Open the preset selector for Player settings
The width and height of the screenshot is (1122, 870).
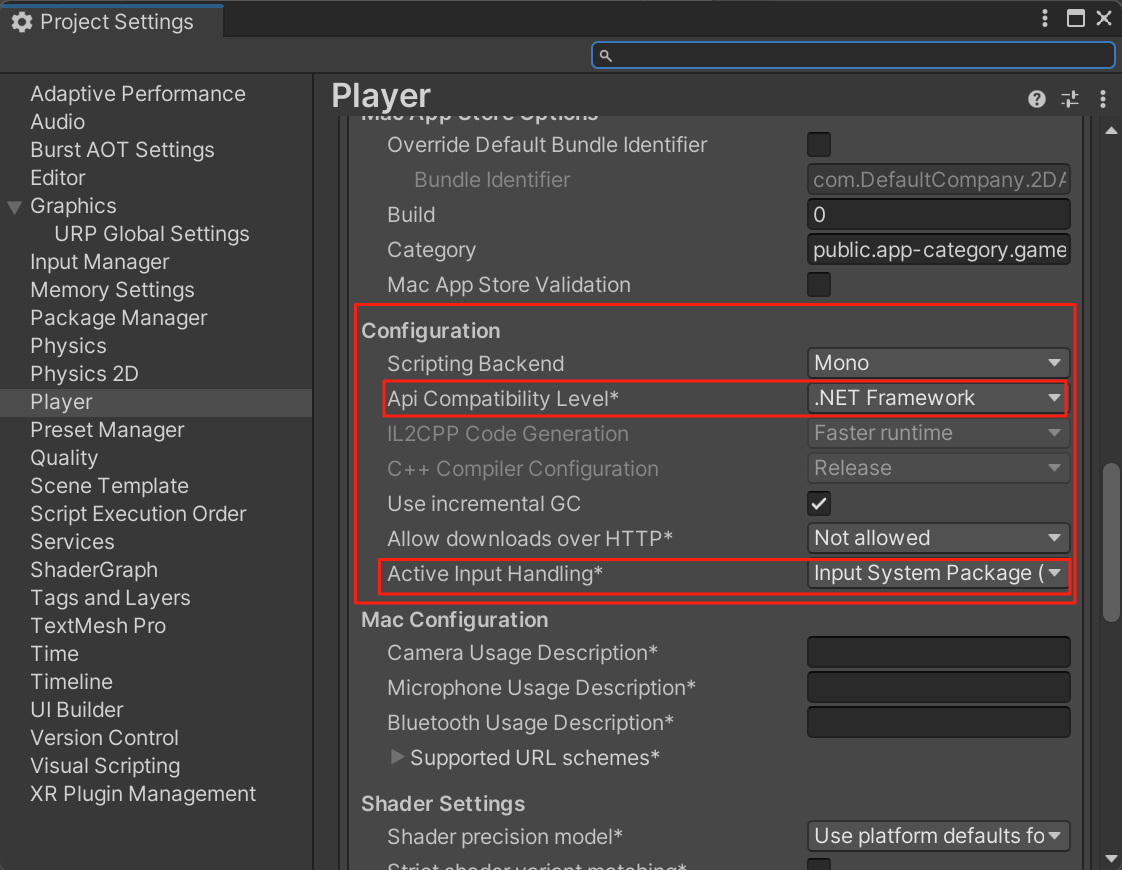point(1069,98)
